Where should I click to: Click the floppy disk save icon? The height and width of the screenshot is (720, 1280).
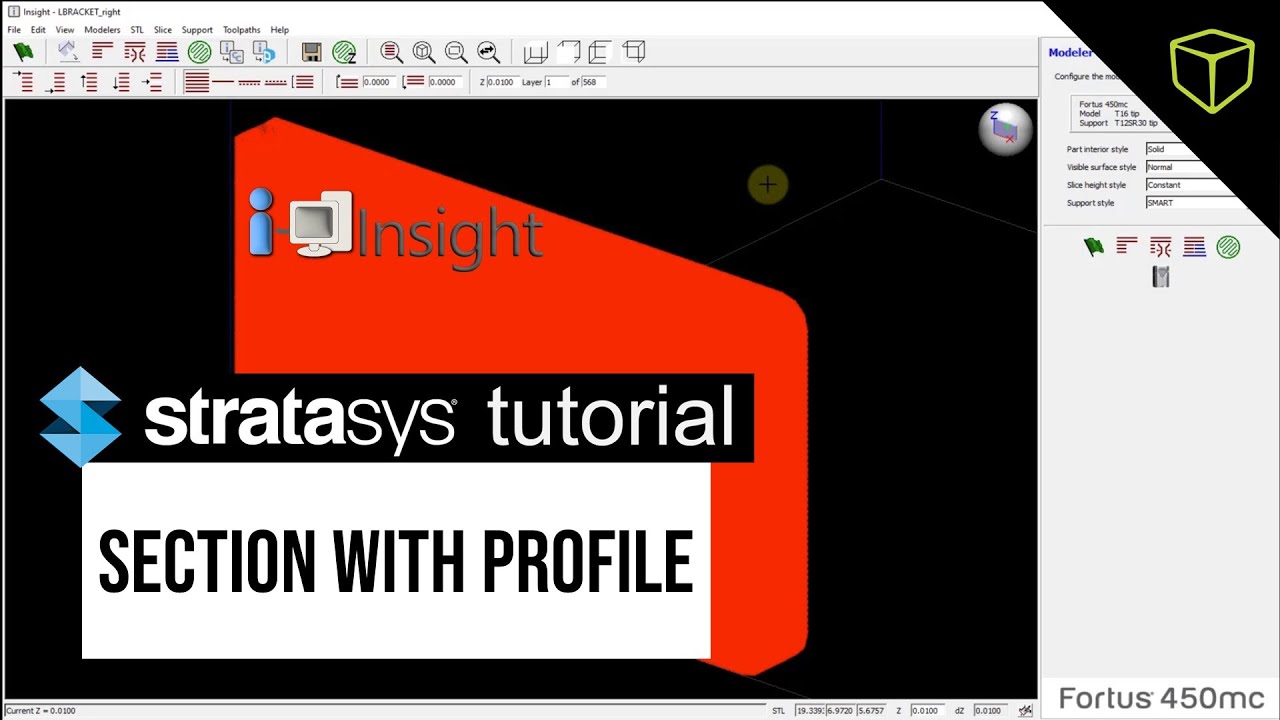(x=311, y=52)
